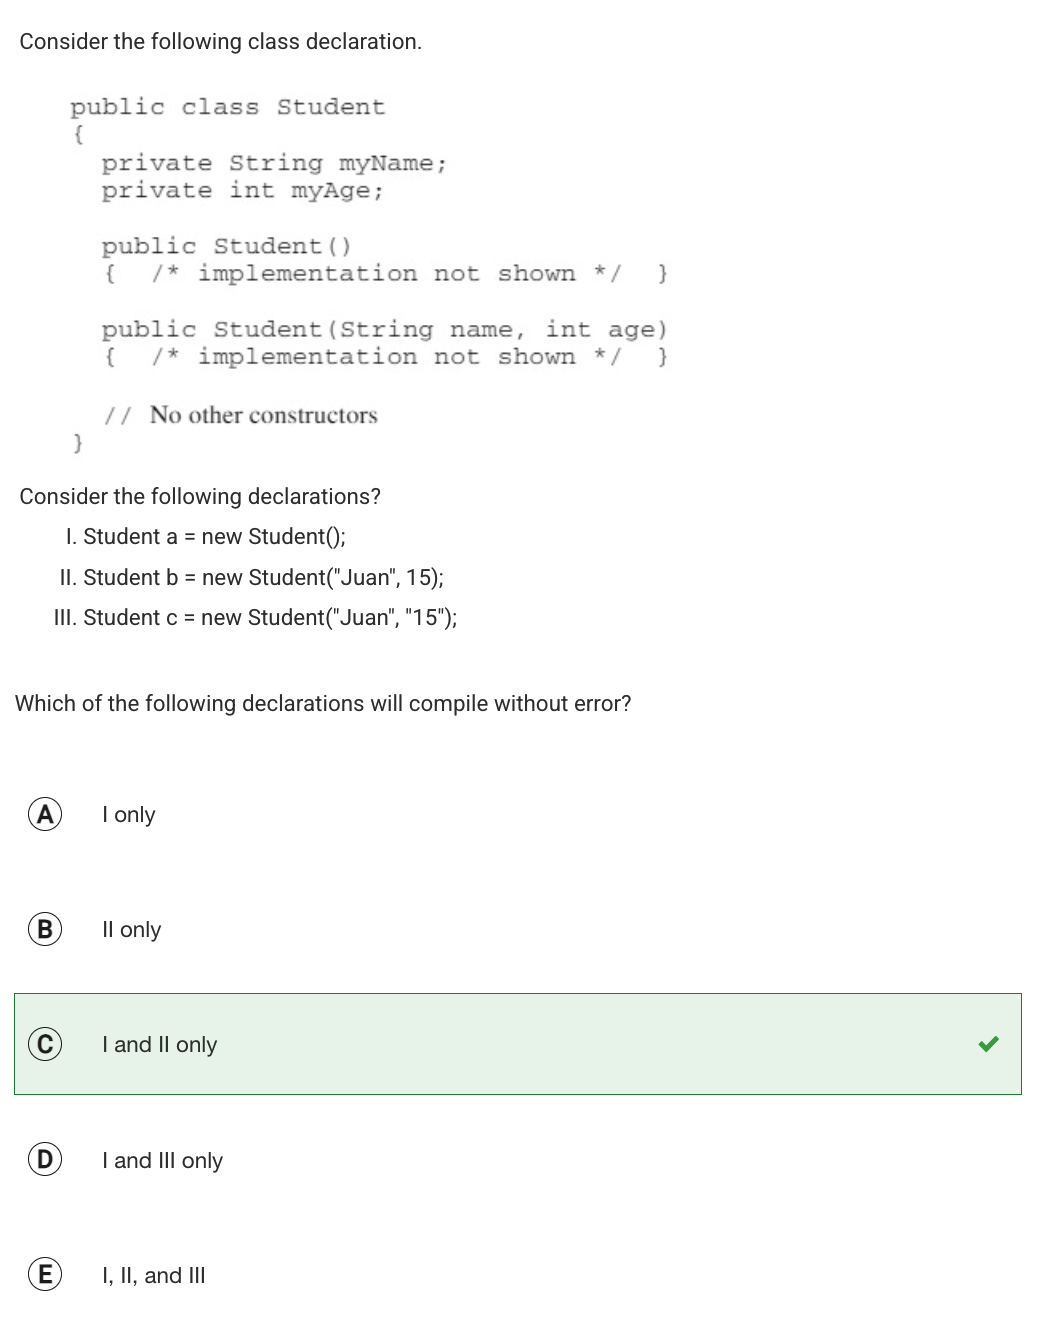
Task: Select the circled letter B option
Action: (44, 929)
